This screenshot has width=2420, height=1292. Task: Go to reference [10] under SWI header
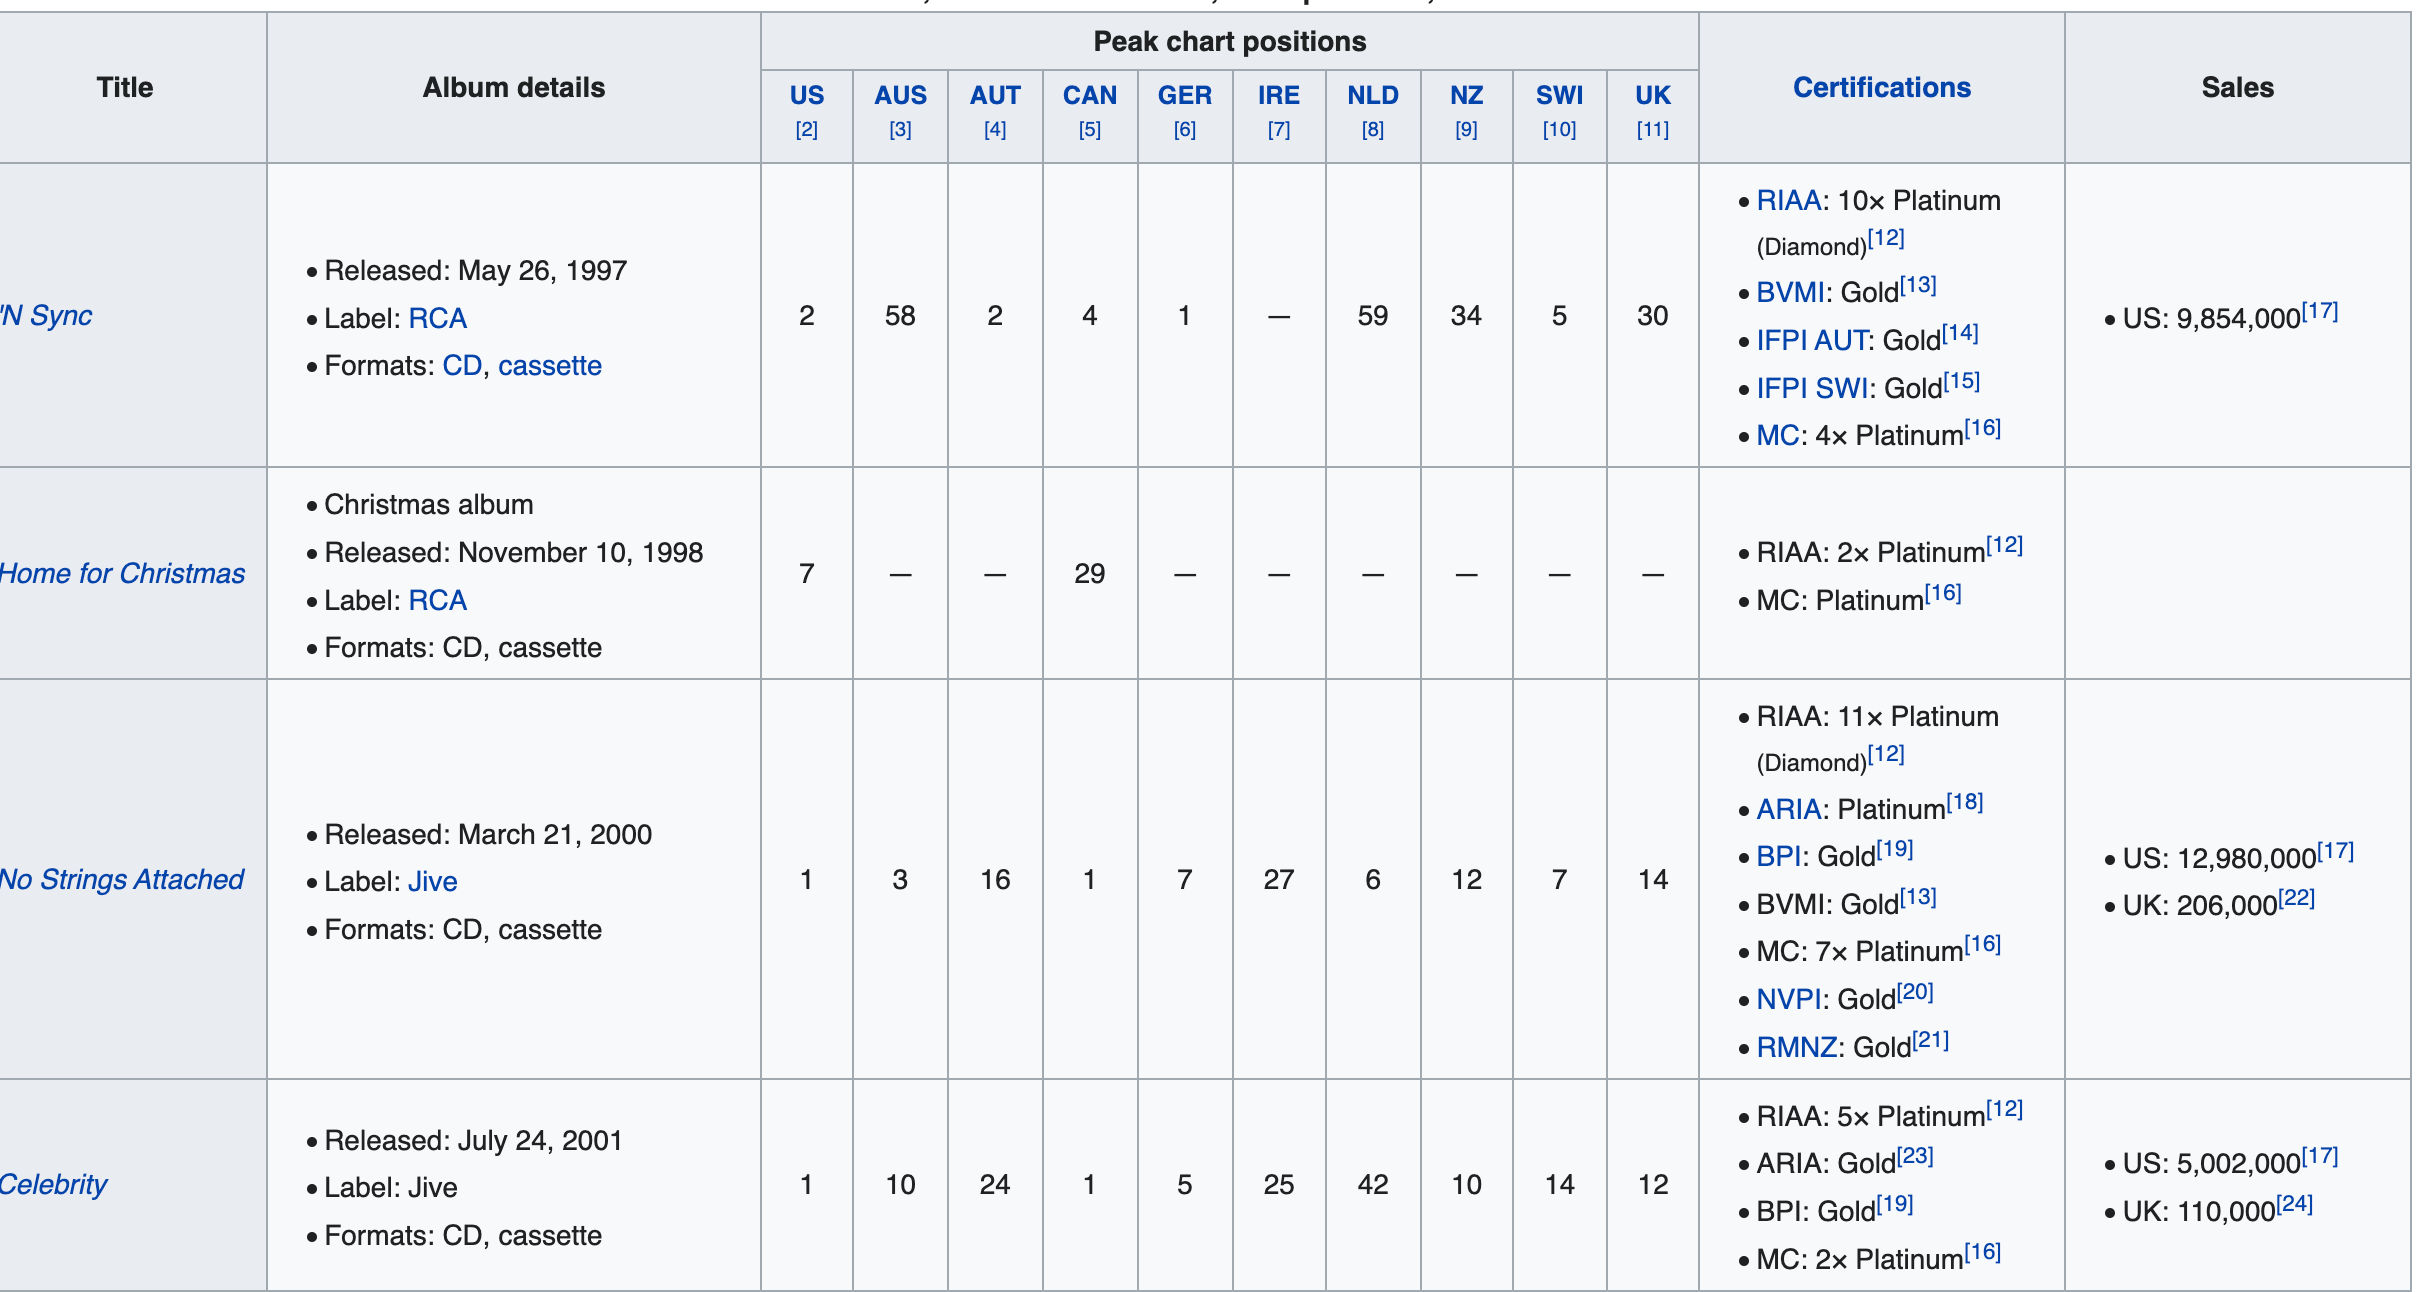pyautogui.click(x=1560, y=130)
